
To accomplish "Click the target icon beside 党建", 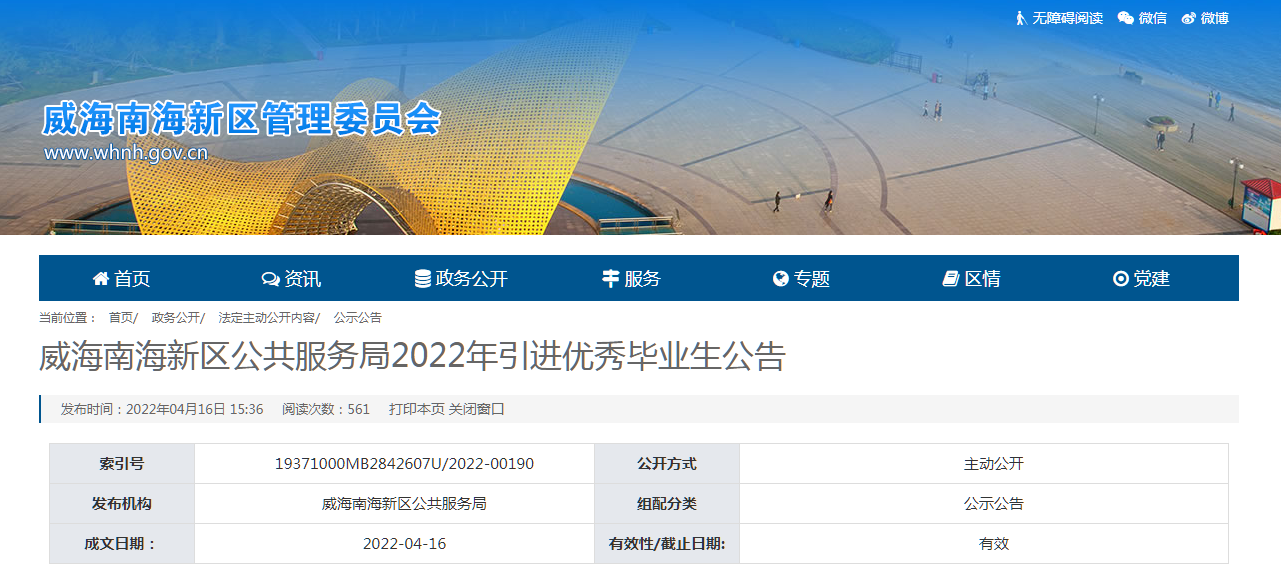I will pyautogui.click(x=1121, y=279).
